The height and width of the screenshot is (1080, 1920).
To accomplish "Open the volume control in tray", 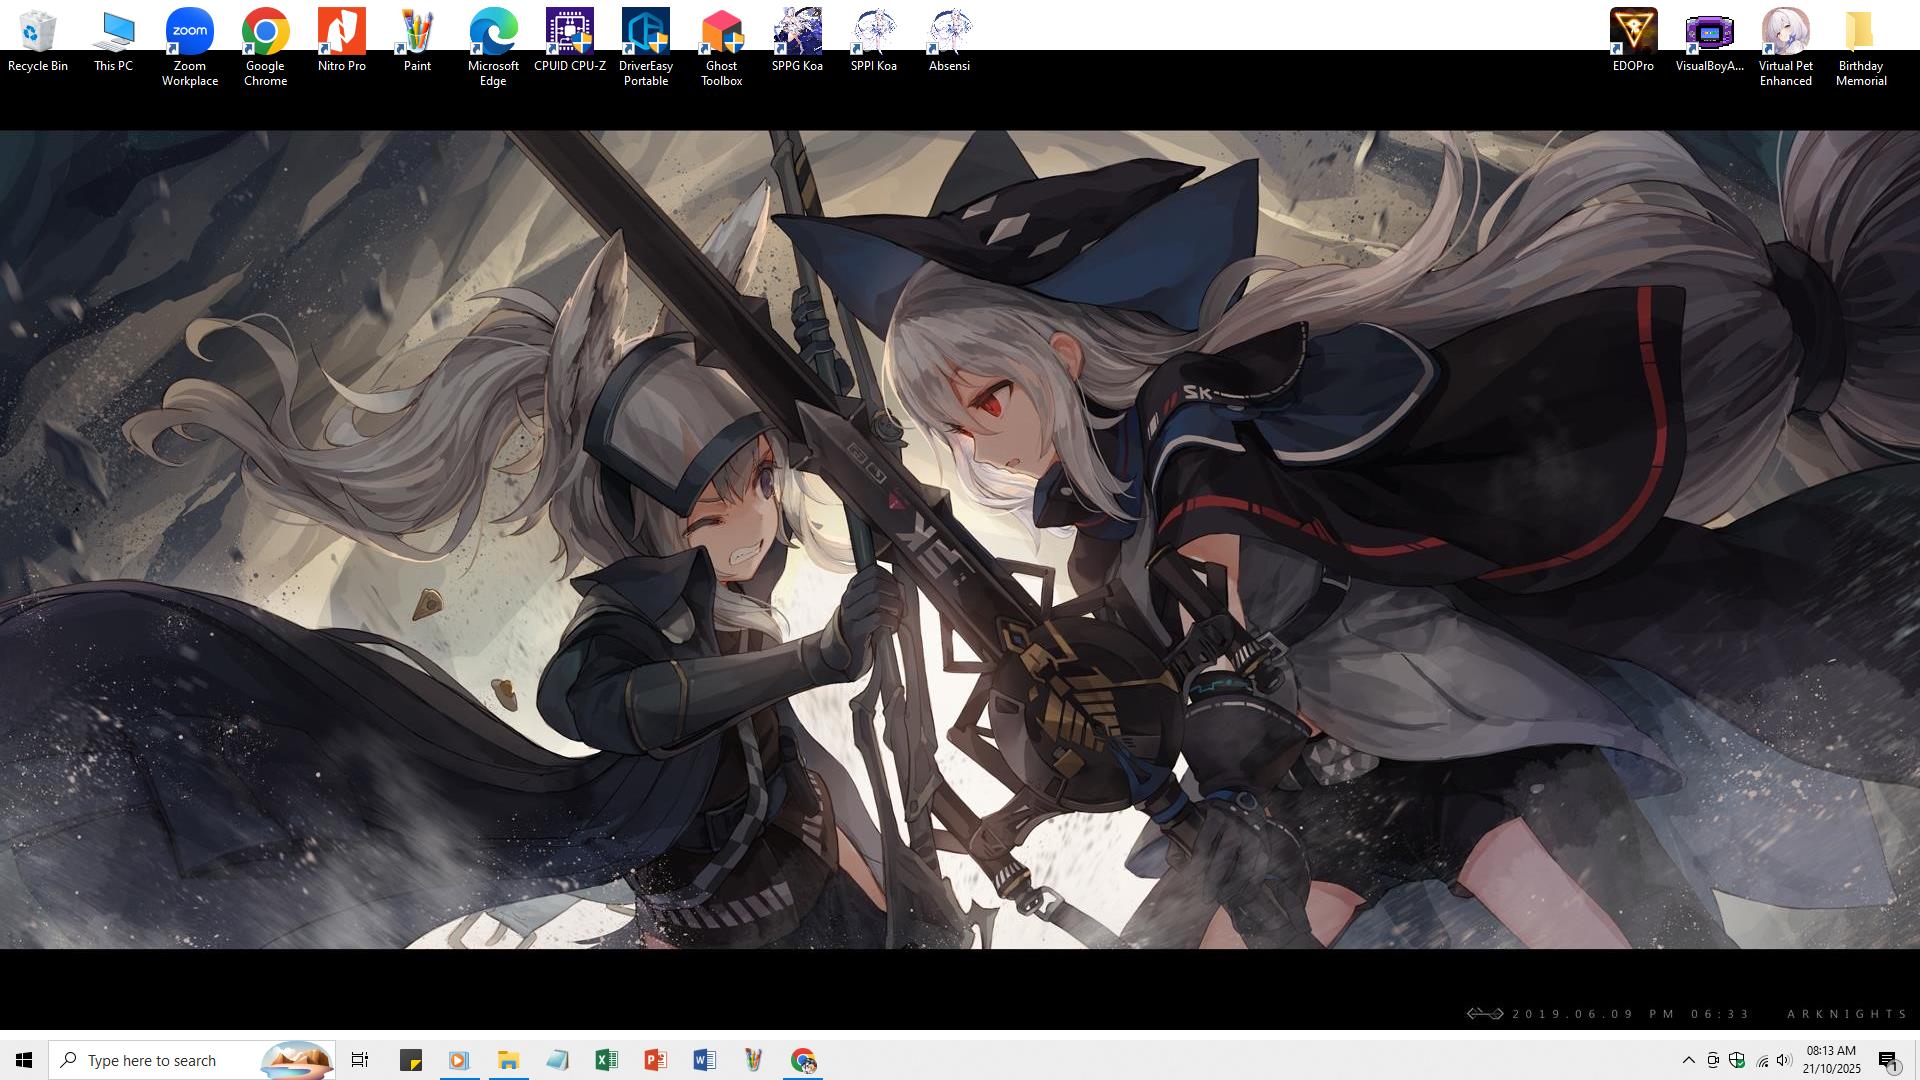I will click(1784, 1060).
